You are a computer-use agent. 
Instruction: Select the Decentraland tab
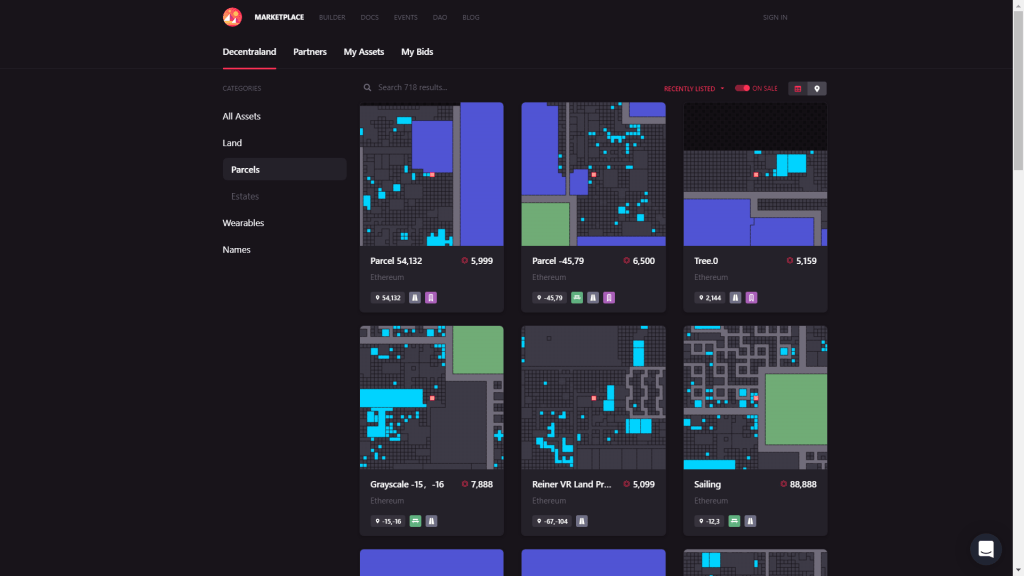click(249, 52)
